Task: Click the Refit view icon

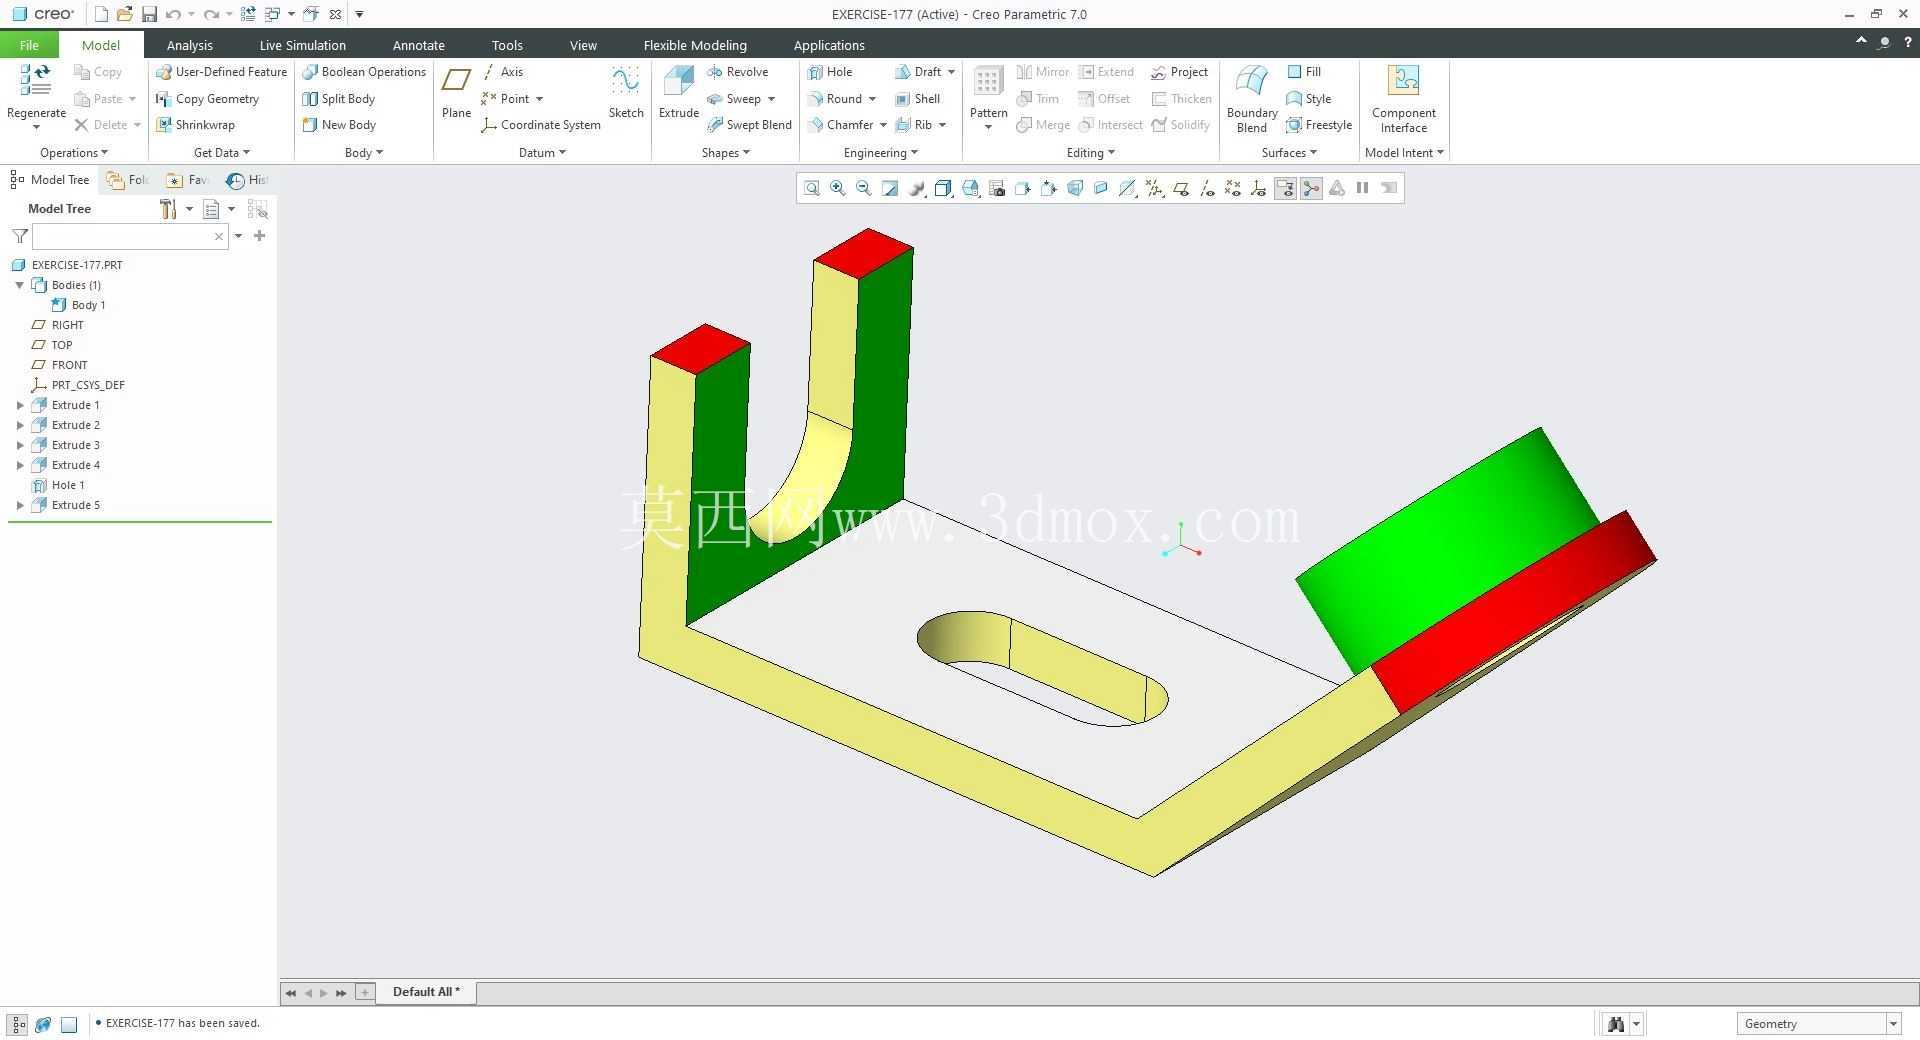Action: tap(812, 188)
